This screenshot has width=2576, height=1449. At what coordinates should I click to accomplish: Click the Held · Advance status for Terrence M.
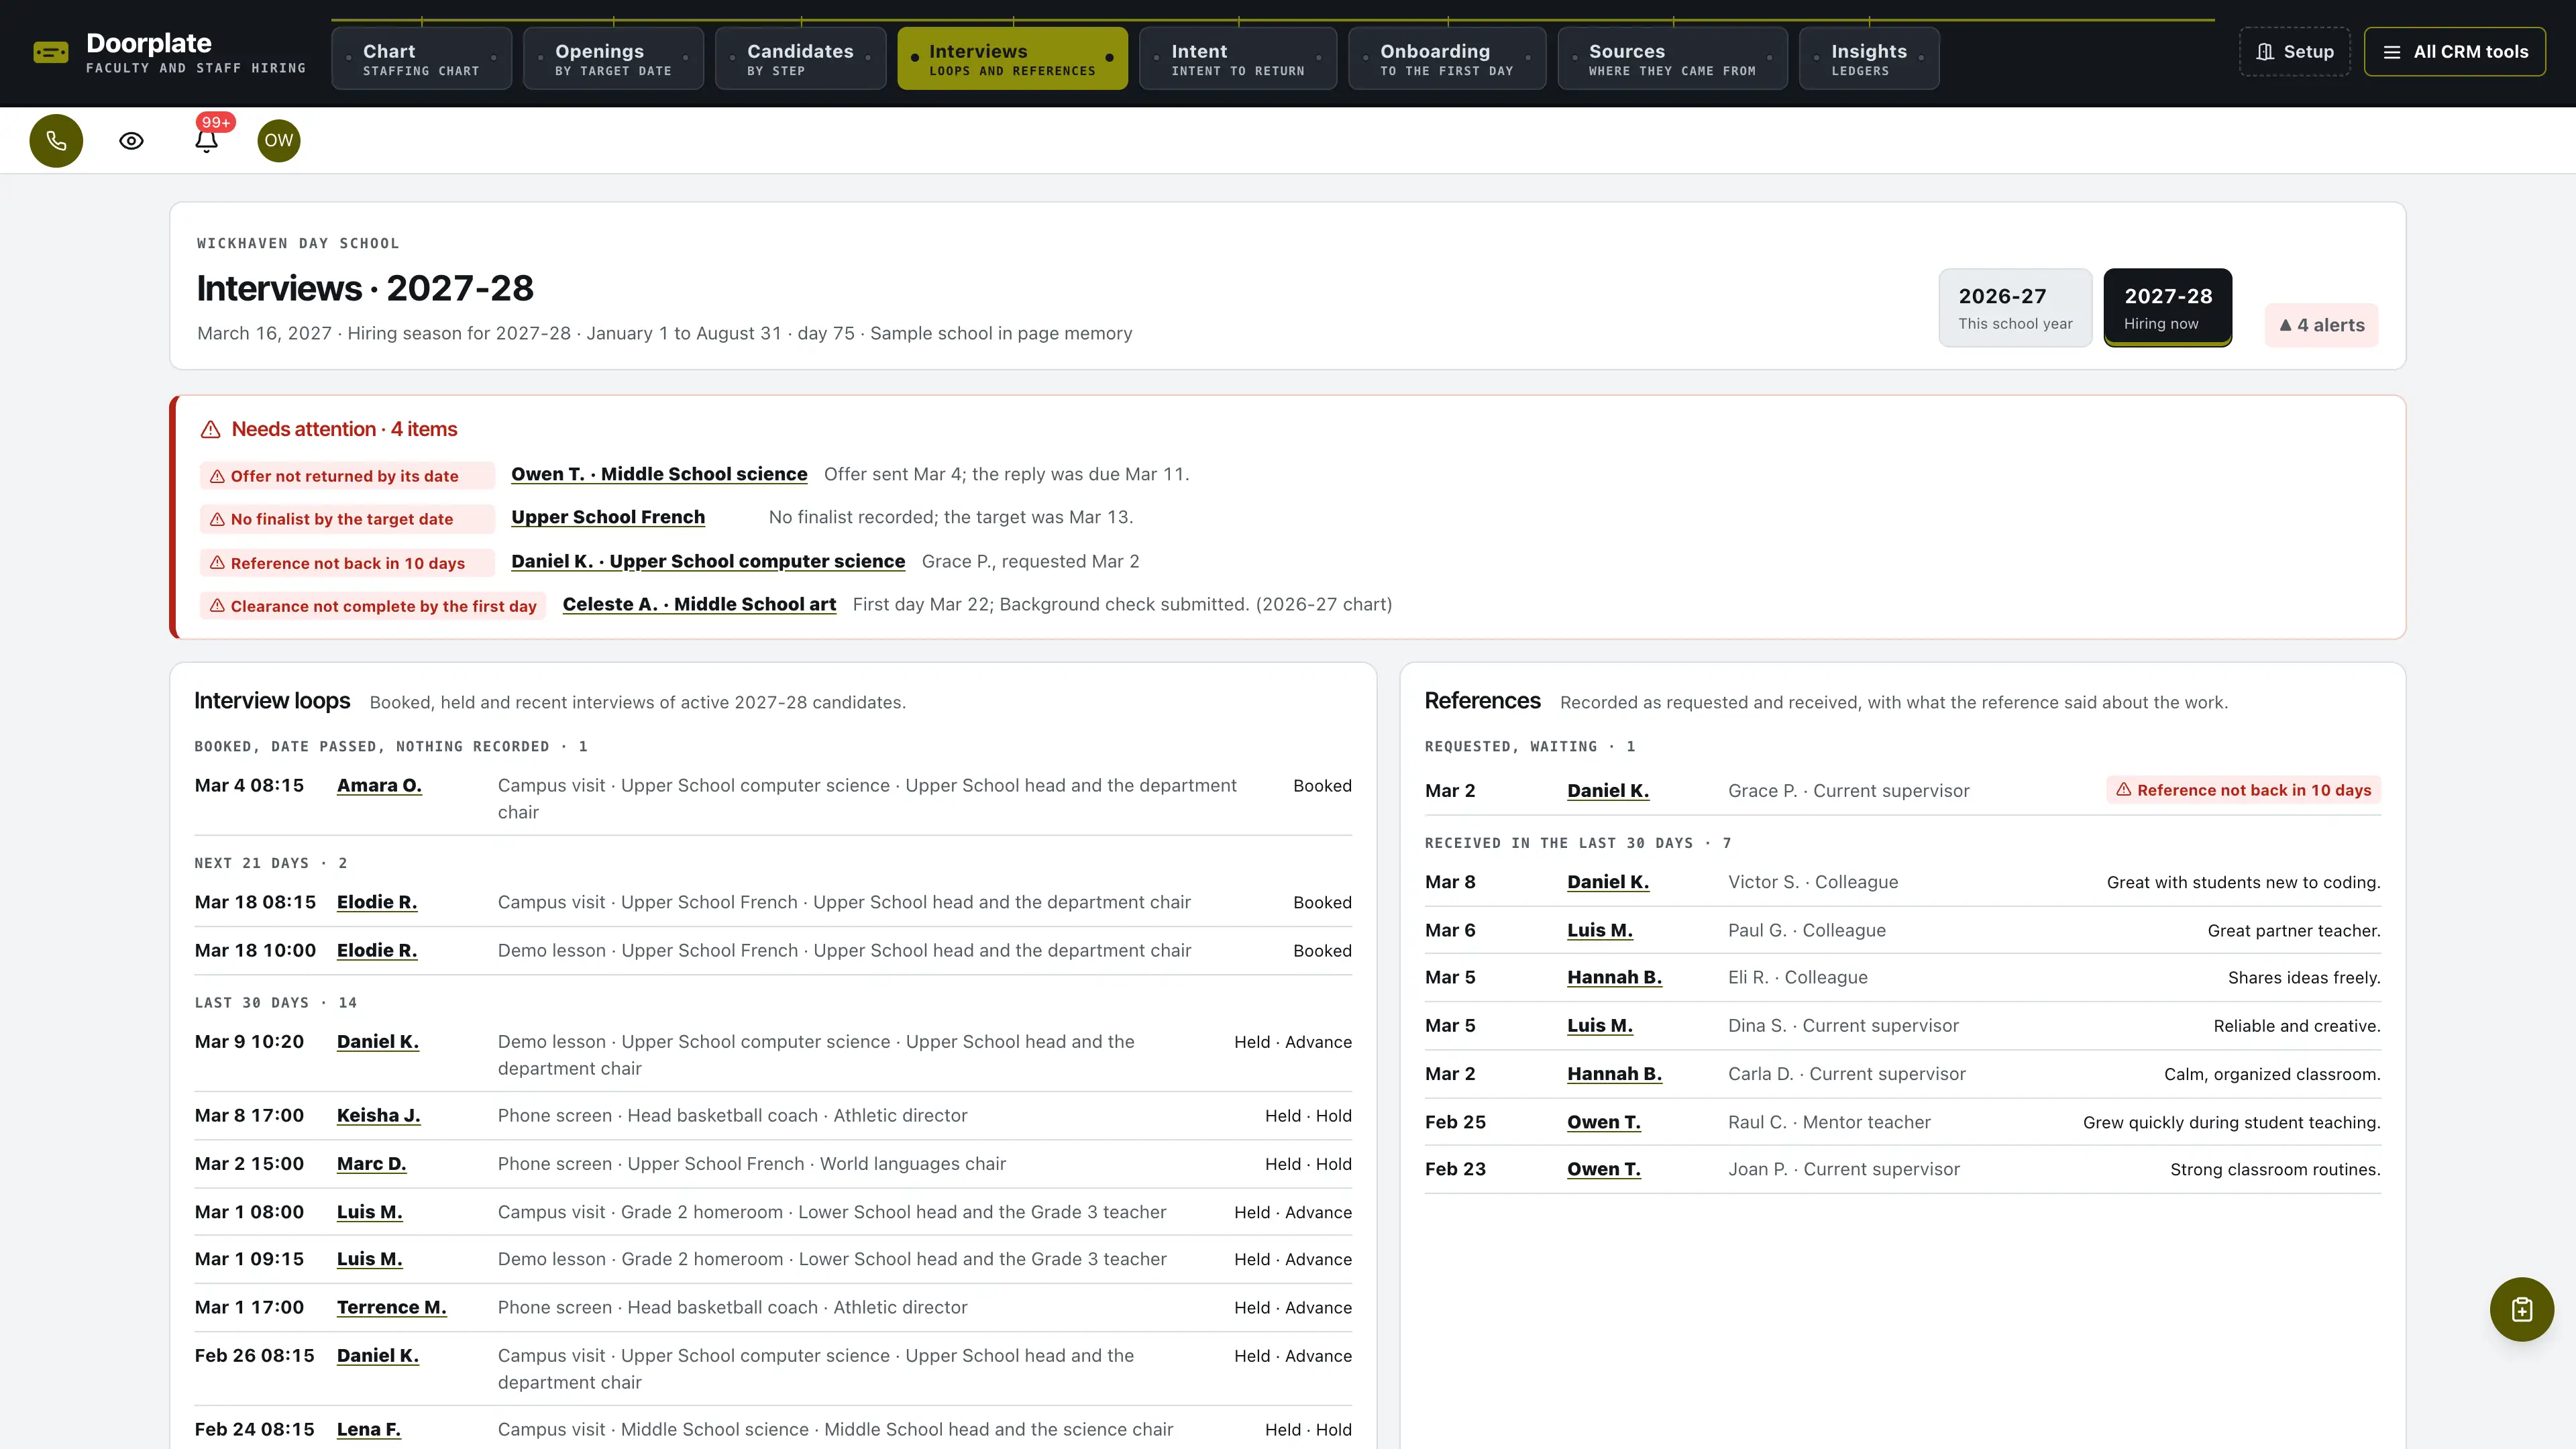coord(1292,1307)
